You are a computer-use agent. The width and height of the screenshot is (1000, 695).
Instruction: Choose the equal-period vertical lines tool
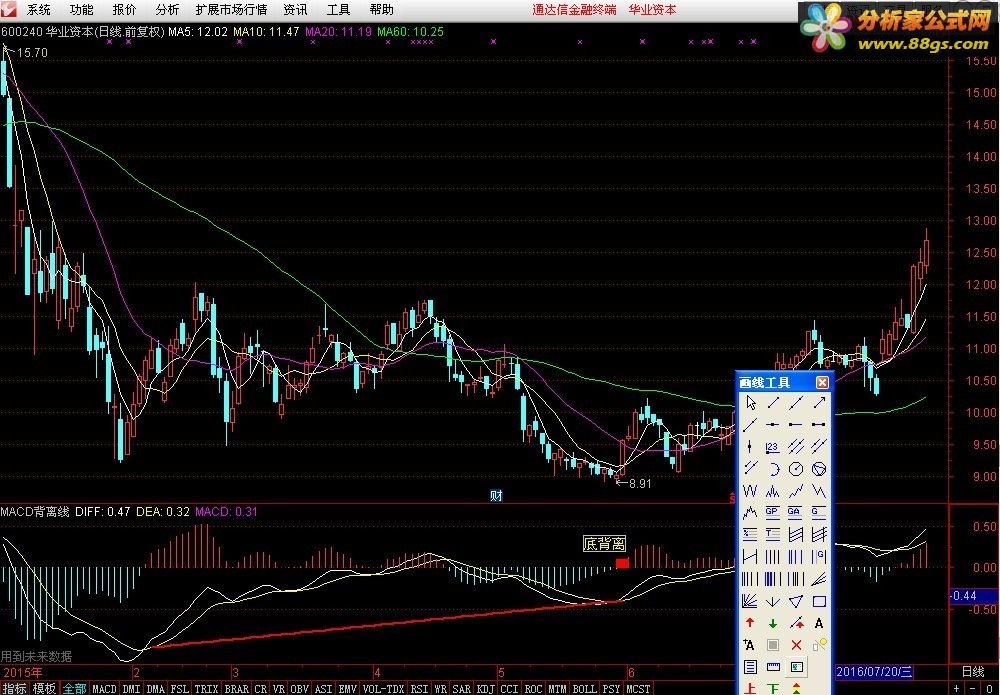point(773,557)
